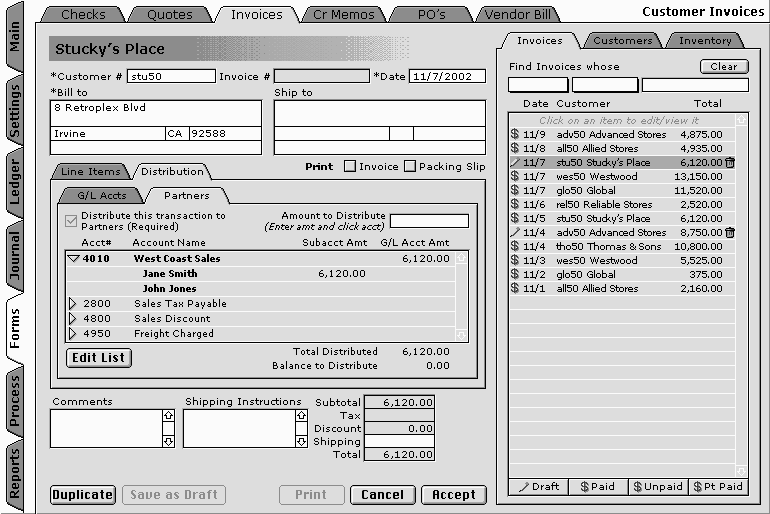Expand account 4800 Sales Discount

(73, 319)
